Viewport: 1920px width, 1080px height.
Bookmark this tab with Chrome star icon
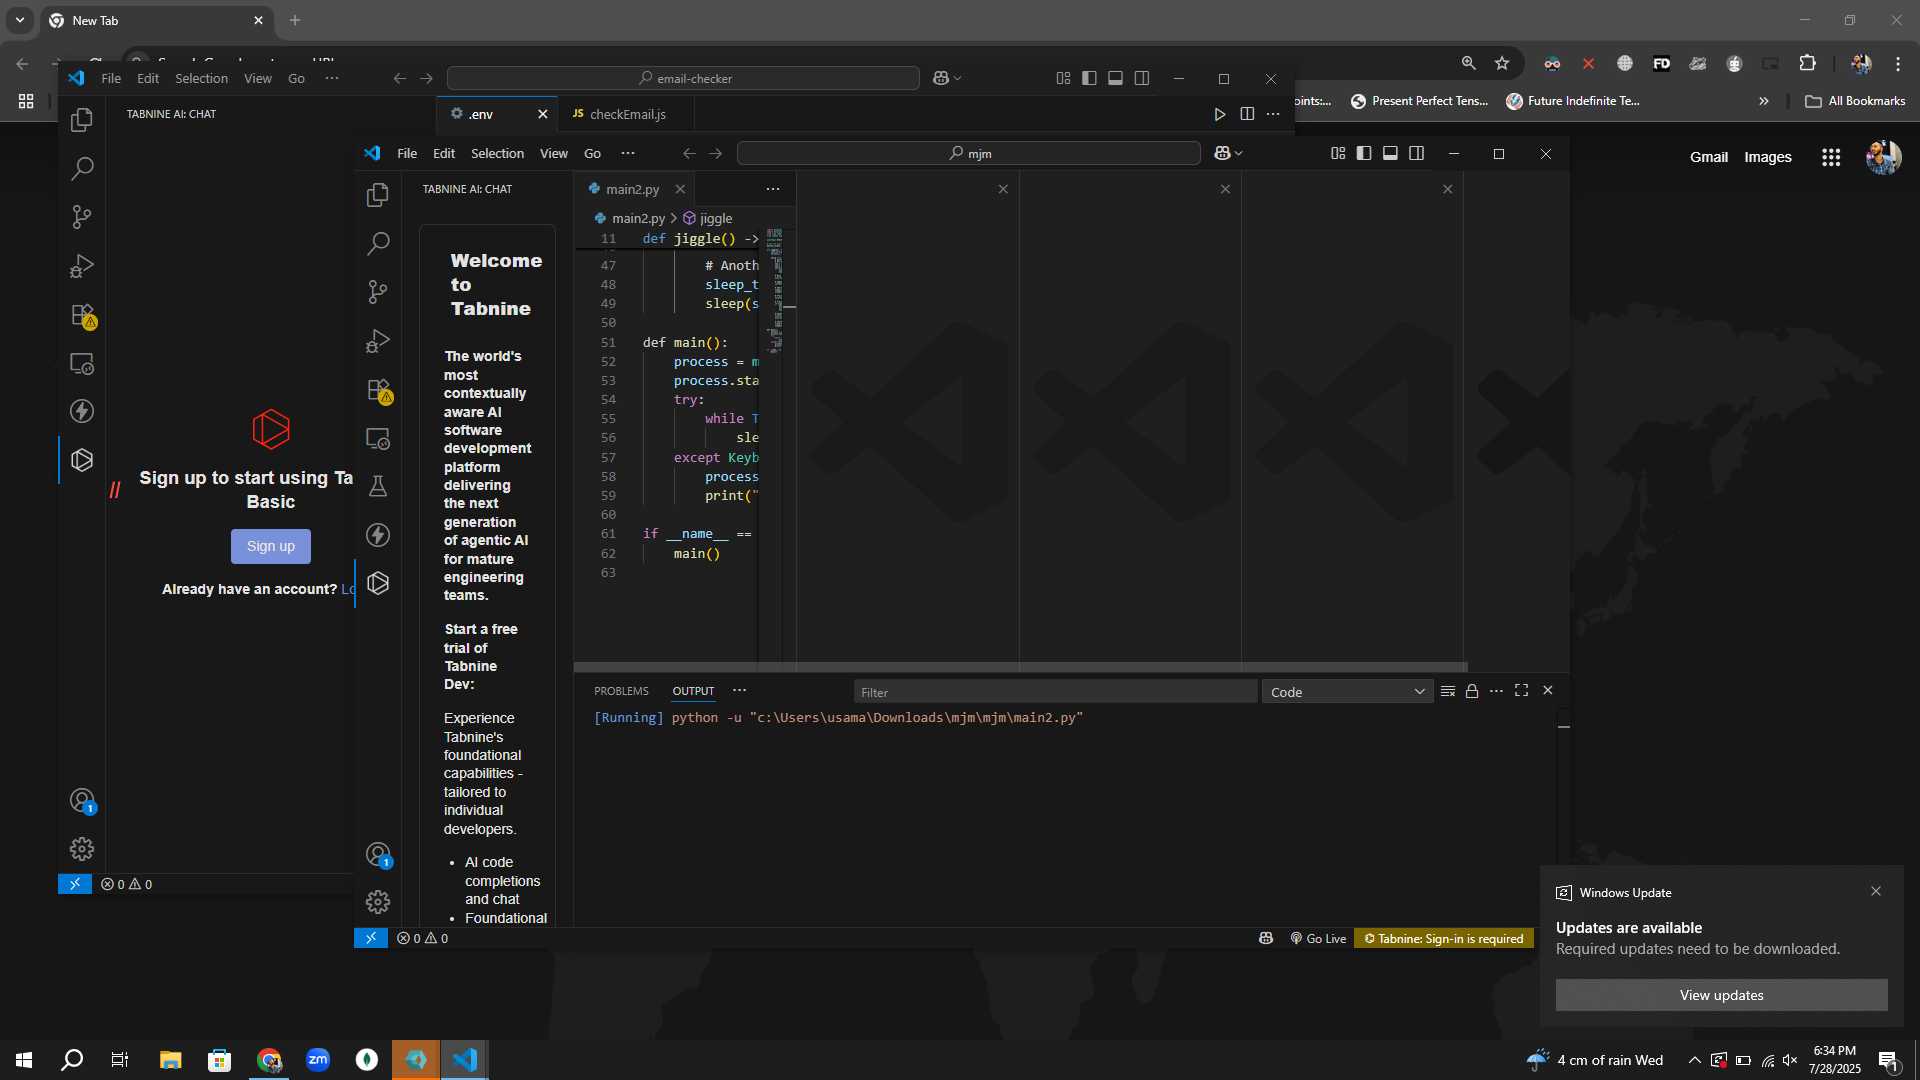pyautogui.click(x=1502, y=63)
